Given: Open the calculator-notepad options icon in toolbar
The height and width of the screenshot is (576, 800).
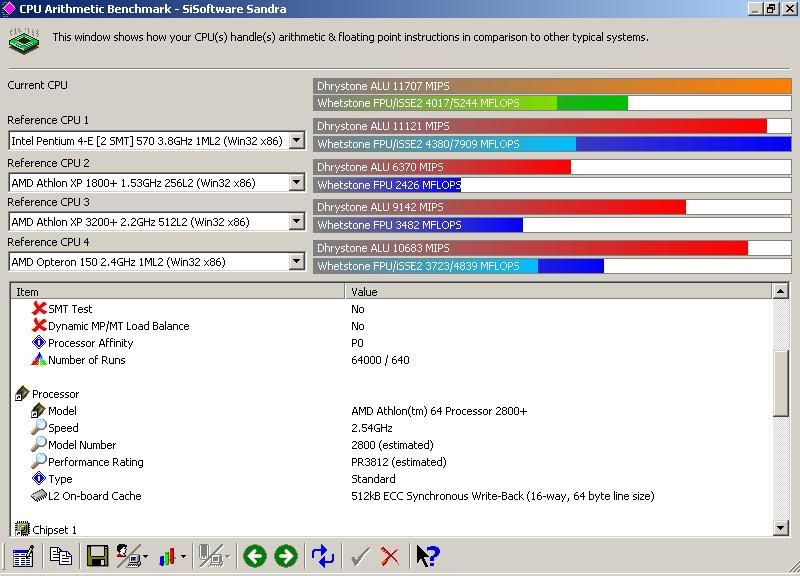Looking at the screenshot, I should point(23,556).
